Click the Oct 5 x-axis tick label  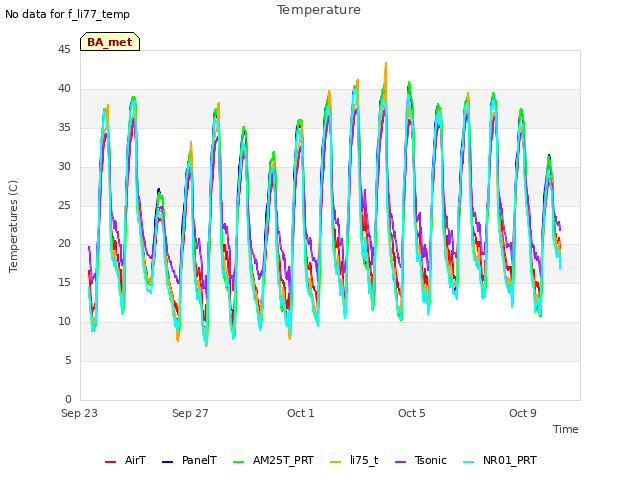(412, 413)
